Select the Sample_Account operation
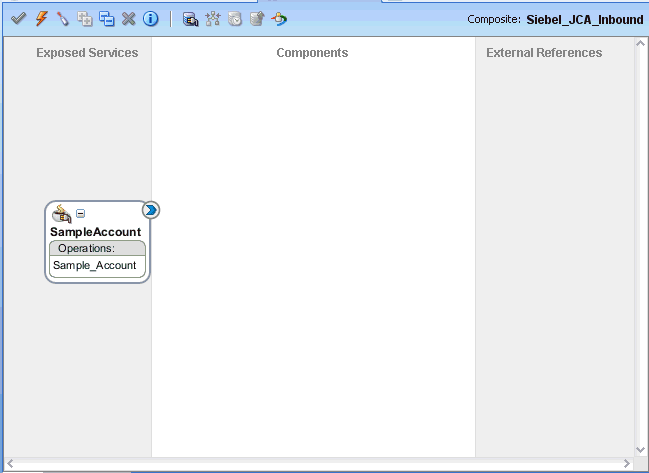The image size is (649, 473). click(x=95, y=265)
